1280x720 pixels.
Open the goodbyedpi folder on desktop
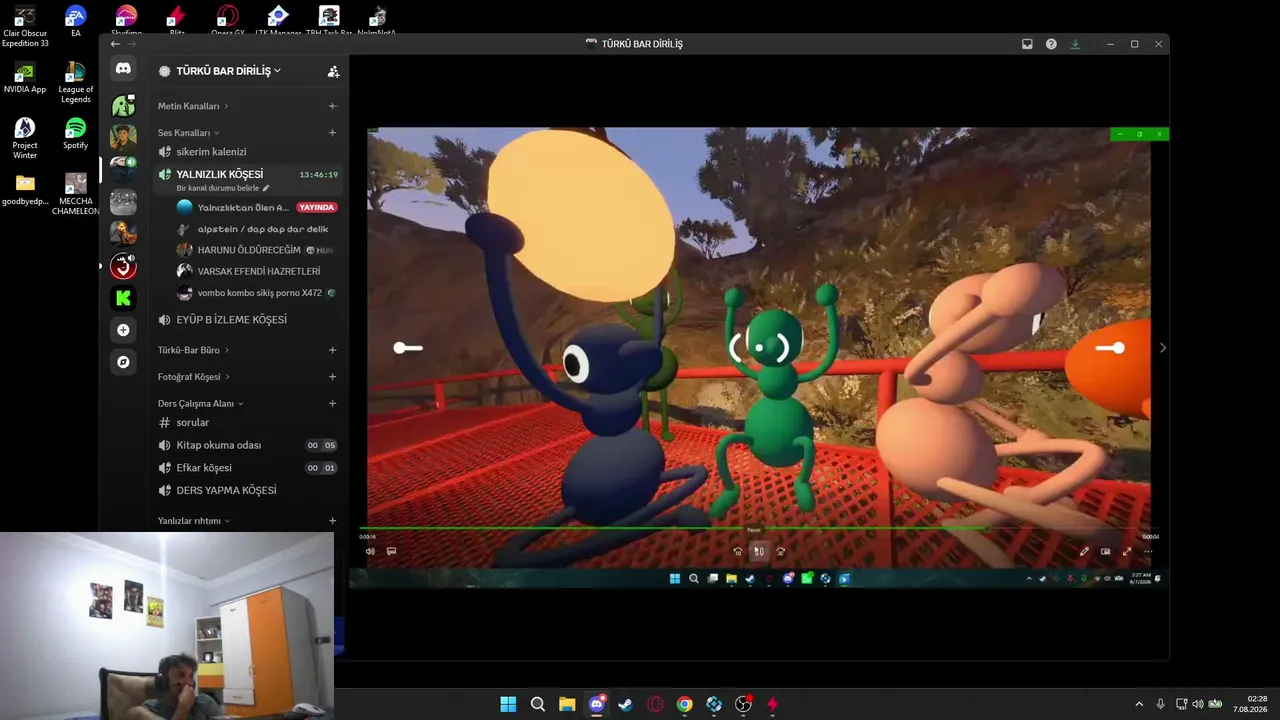pyautogui.click(x=25, y=189)
